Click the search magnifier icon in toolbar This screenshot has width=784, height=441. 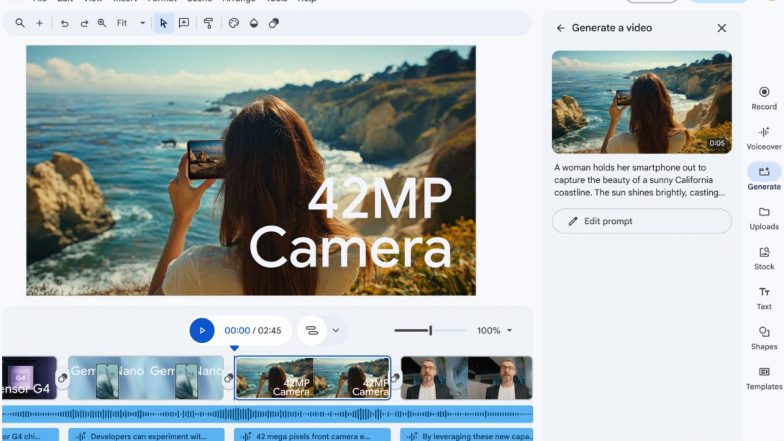pyautogui.click(x=20, y=23)
